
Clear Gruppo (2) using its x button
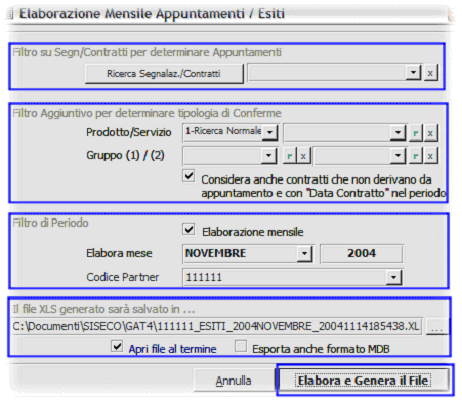pos(430,156)
